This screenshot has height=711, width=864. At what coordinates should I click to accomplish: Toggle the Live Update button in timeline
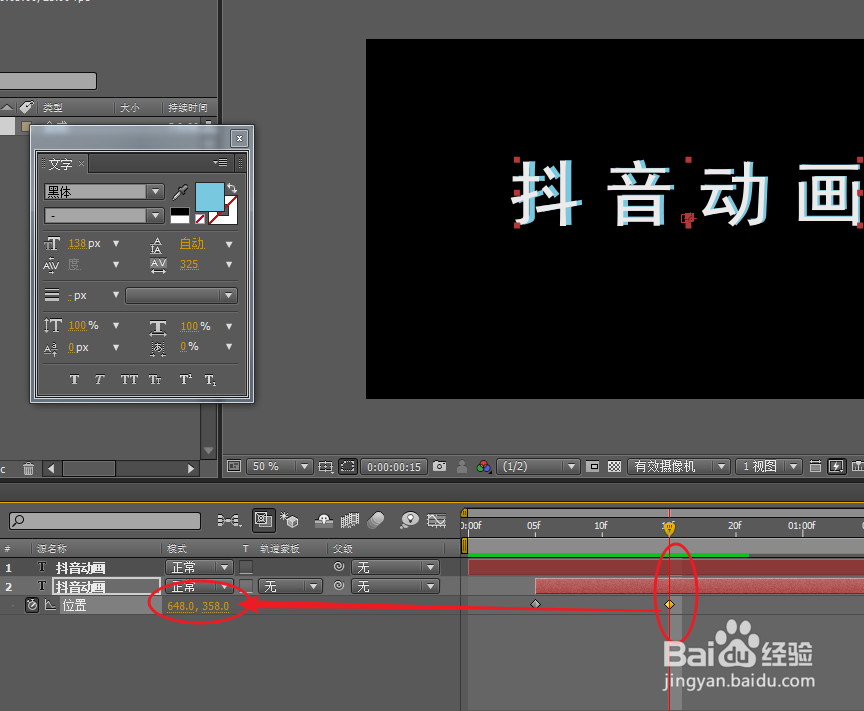point(263,520)
